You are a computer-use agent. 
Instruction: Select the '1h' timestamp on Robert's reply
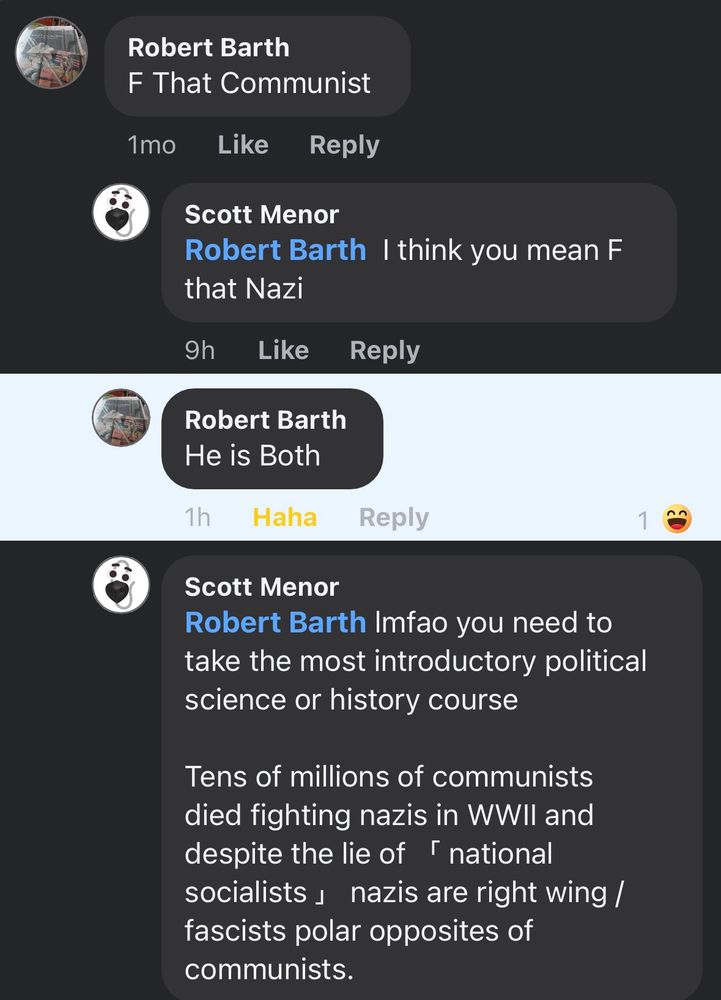coord(198,517)
